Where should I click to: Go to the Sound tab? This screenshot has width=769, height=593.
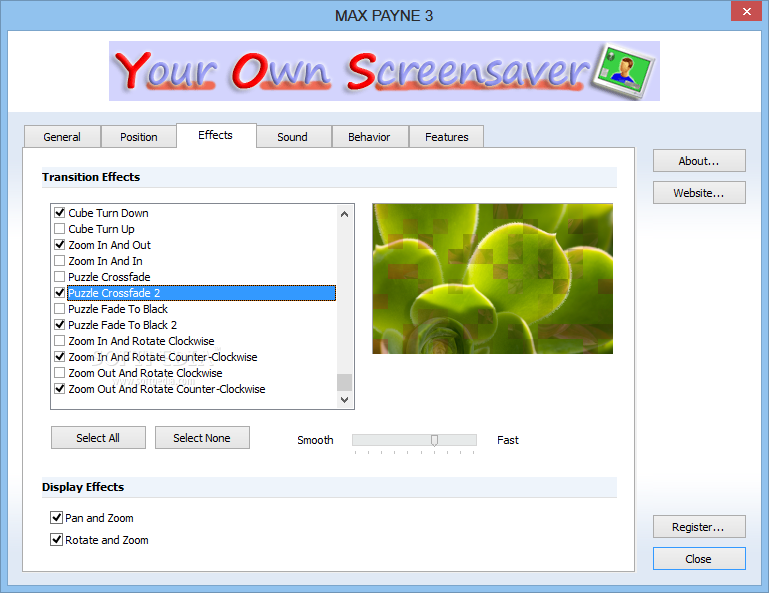click(293, 137)
